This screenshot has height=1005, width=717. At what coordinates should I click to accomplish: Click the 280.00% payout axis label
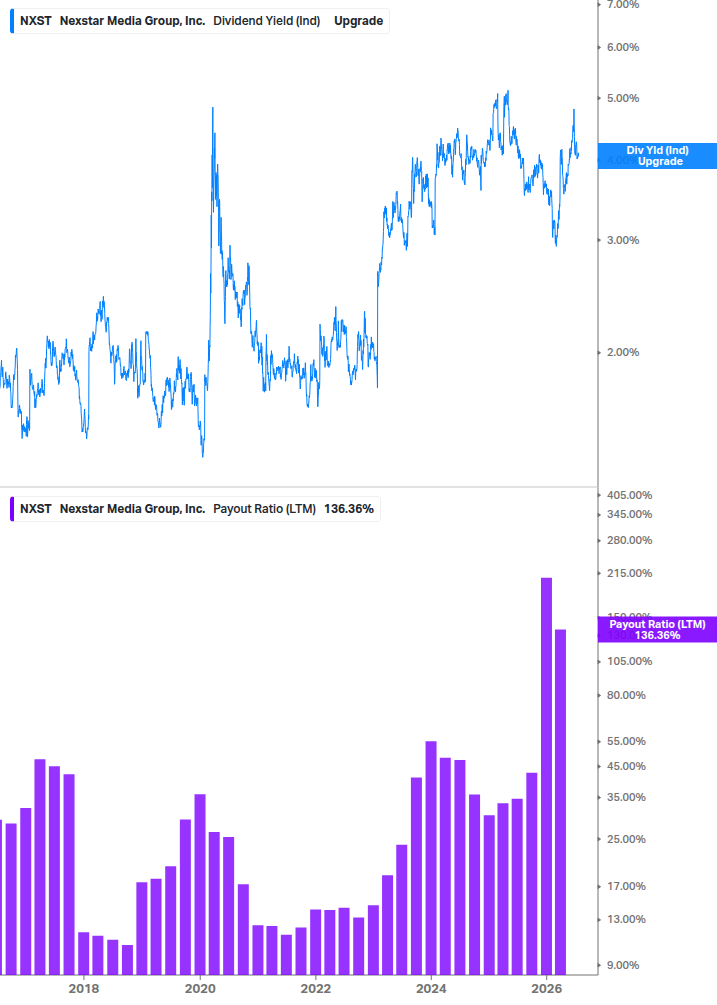pyautogui.click(x=629, y=540)
